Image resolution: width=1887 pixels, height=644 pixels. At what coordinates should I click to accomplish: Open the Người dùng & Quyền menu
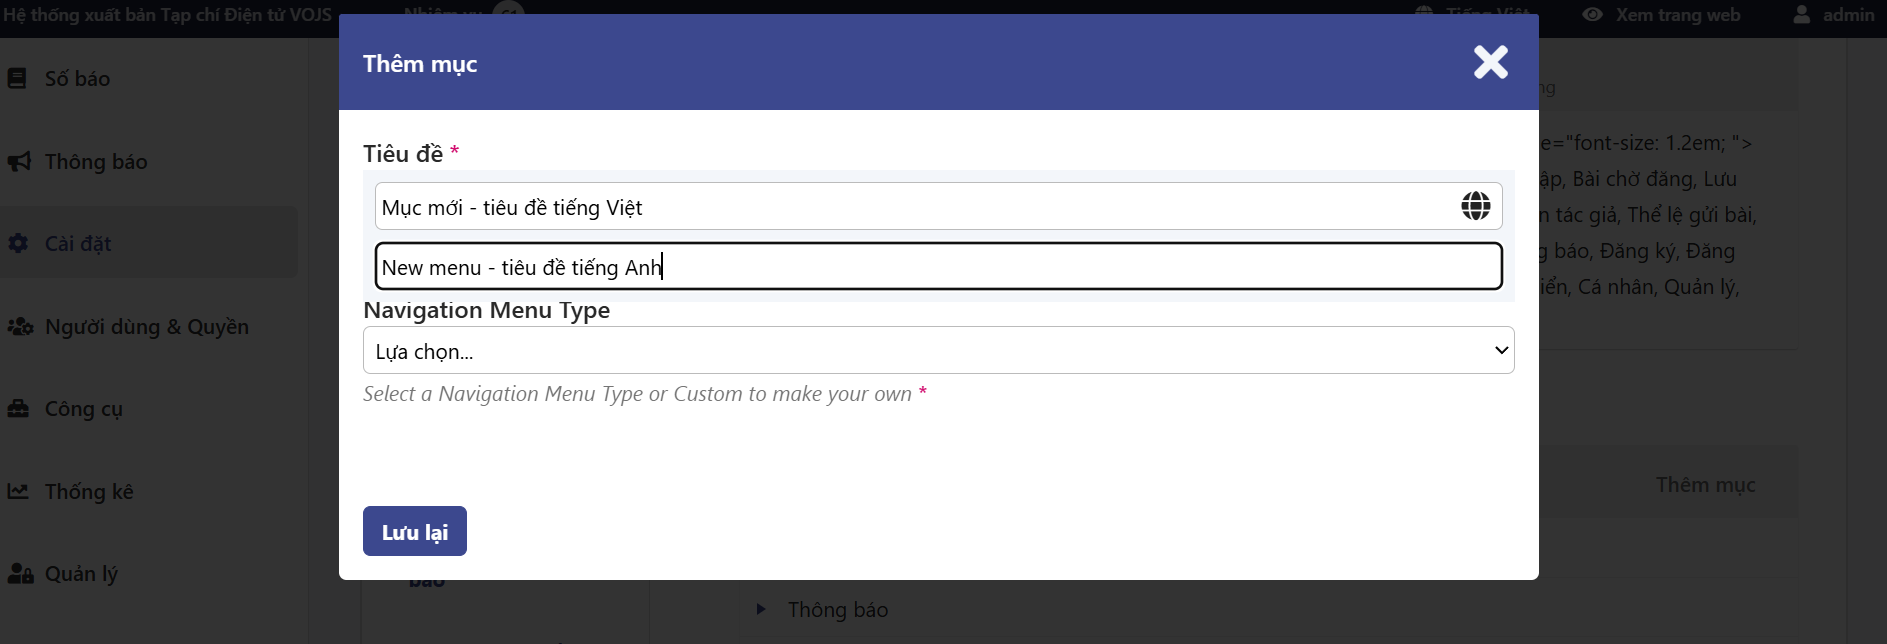pyautogui.click(x=146, y=326)
